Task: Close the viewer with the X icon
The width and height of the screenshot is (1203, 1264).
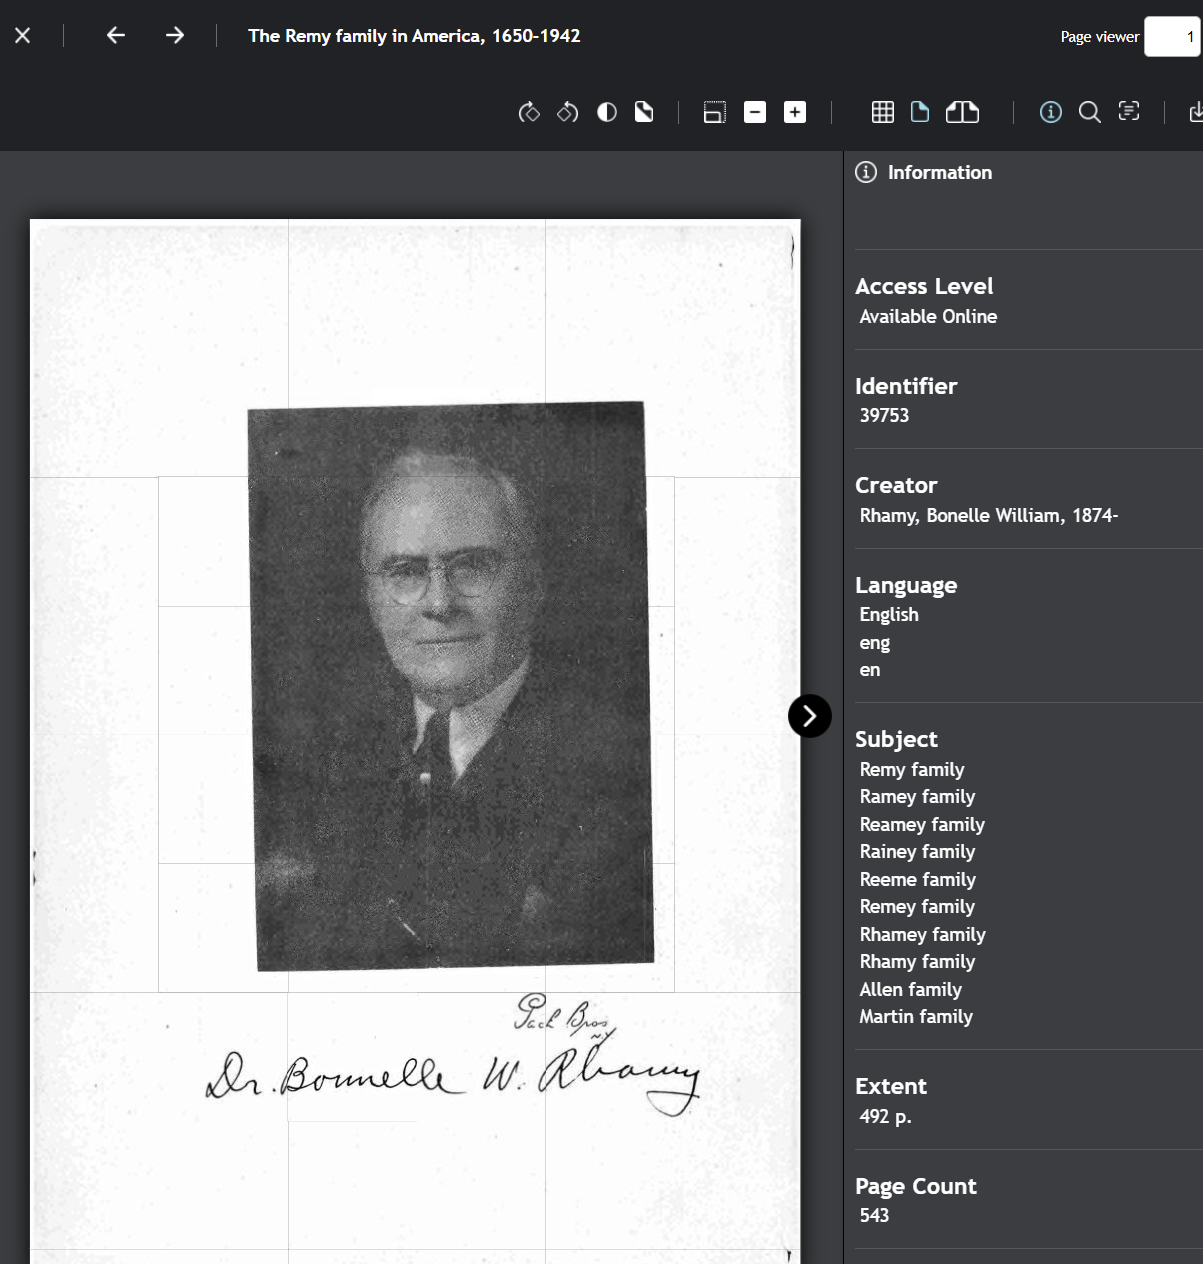Action: [x=23, y=35]
